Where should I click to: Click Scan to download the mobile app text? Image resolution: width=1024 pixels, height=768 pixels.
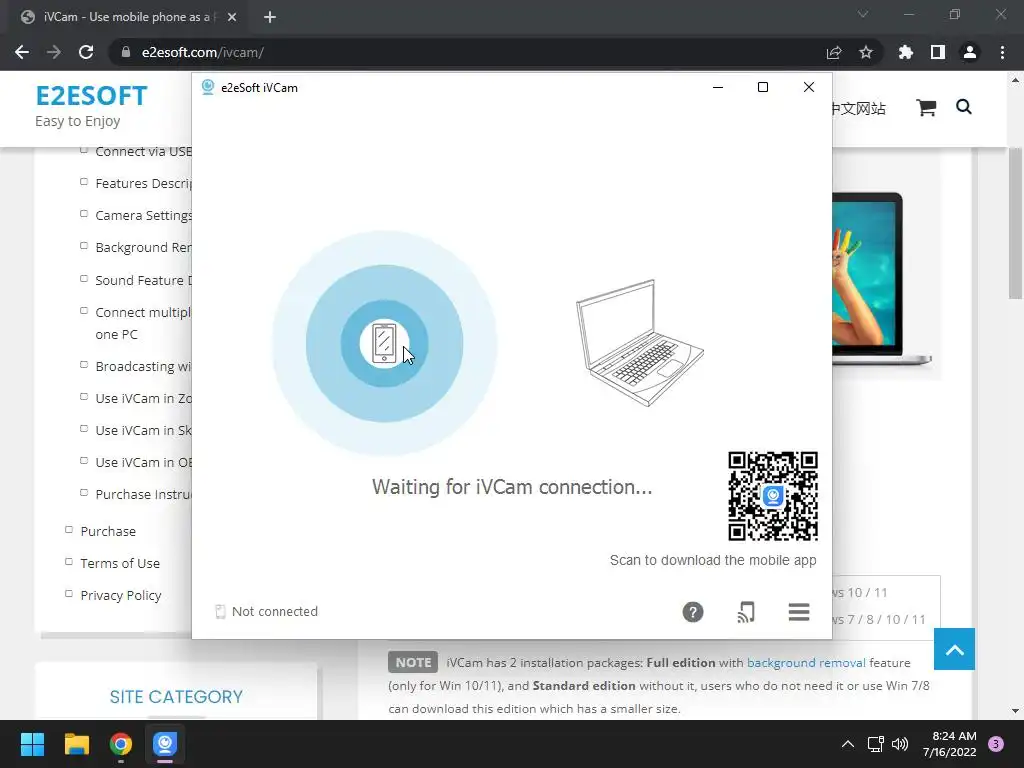[x=713, y=560]
